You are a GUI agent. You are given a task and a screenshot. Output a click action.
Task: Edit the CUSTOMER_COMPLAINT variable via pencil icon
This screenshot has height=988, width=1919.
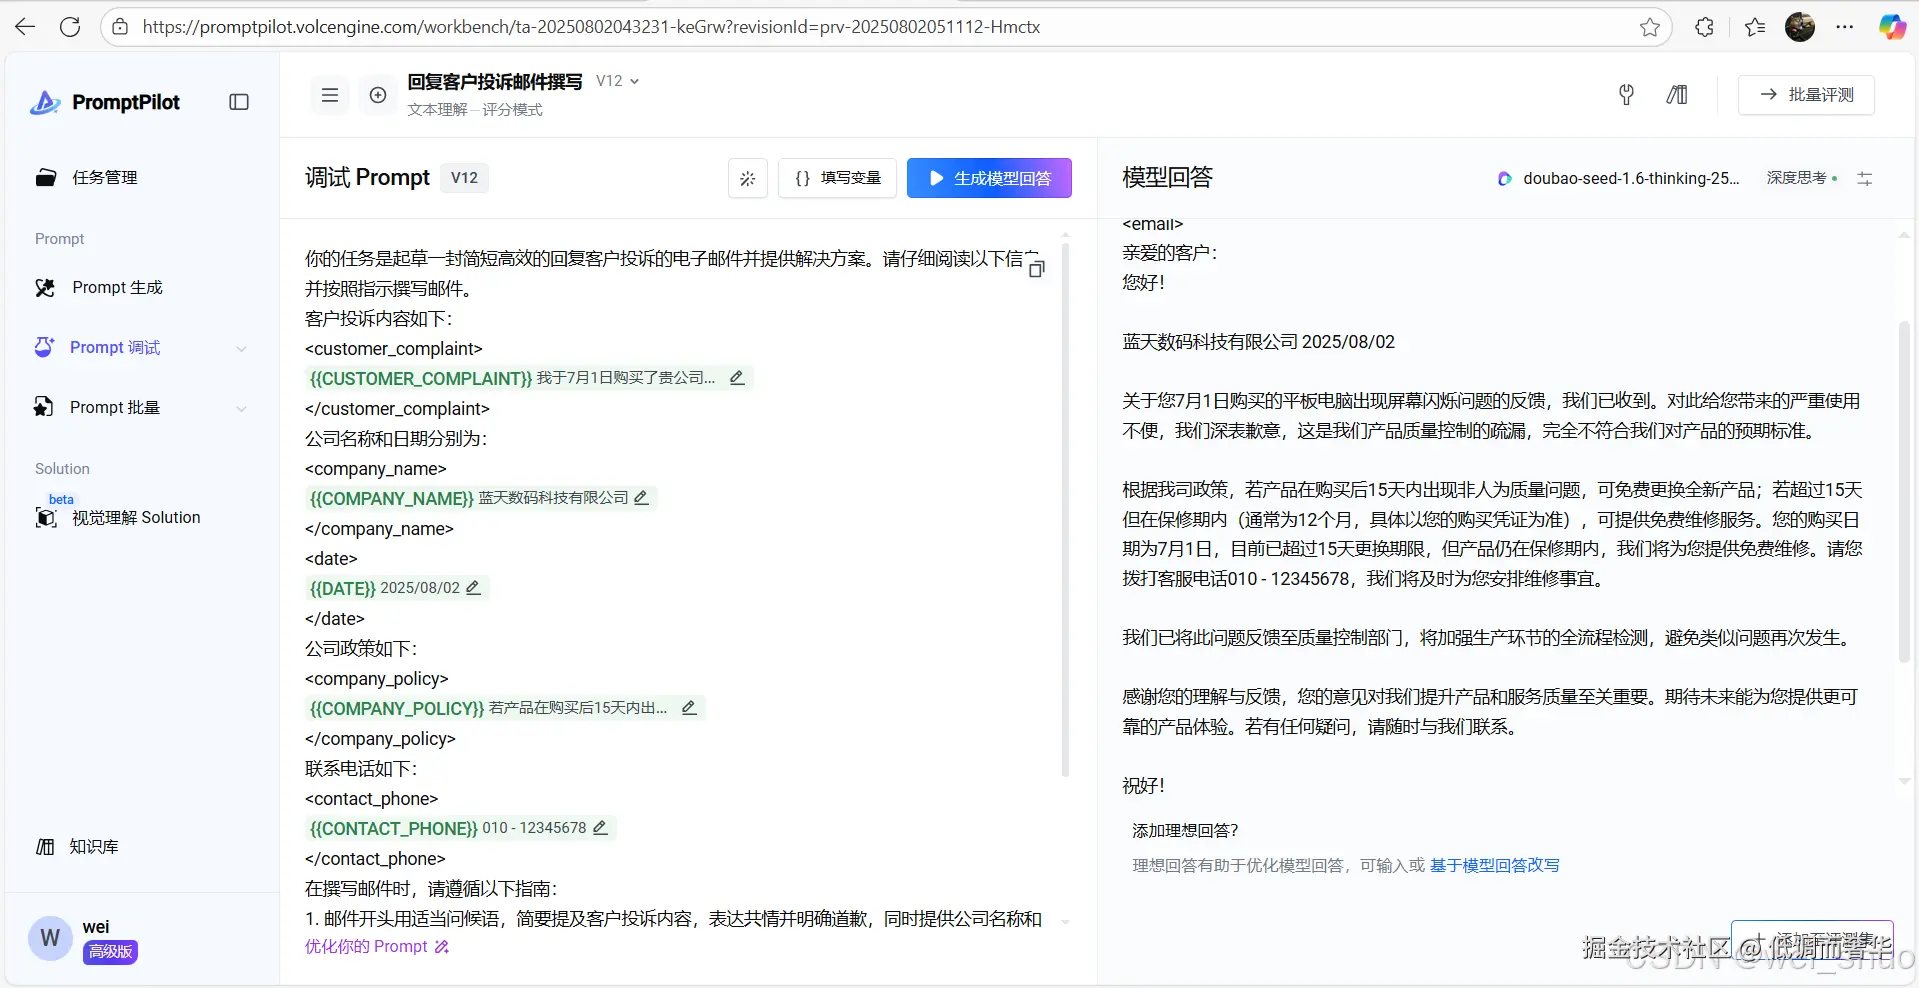point(737,378)
